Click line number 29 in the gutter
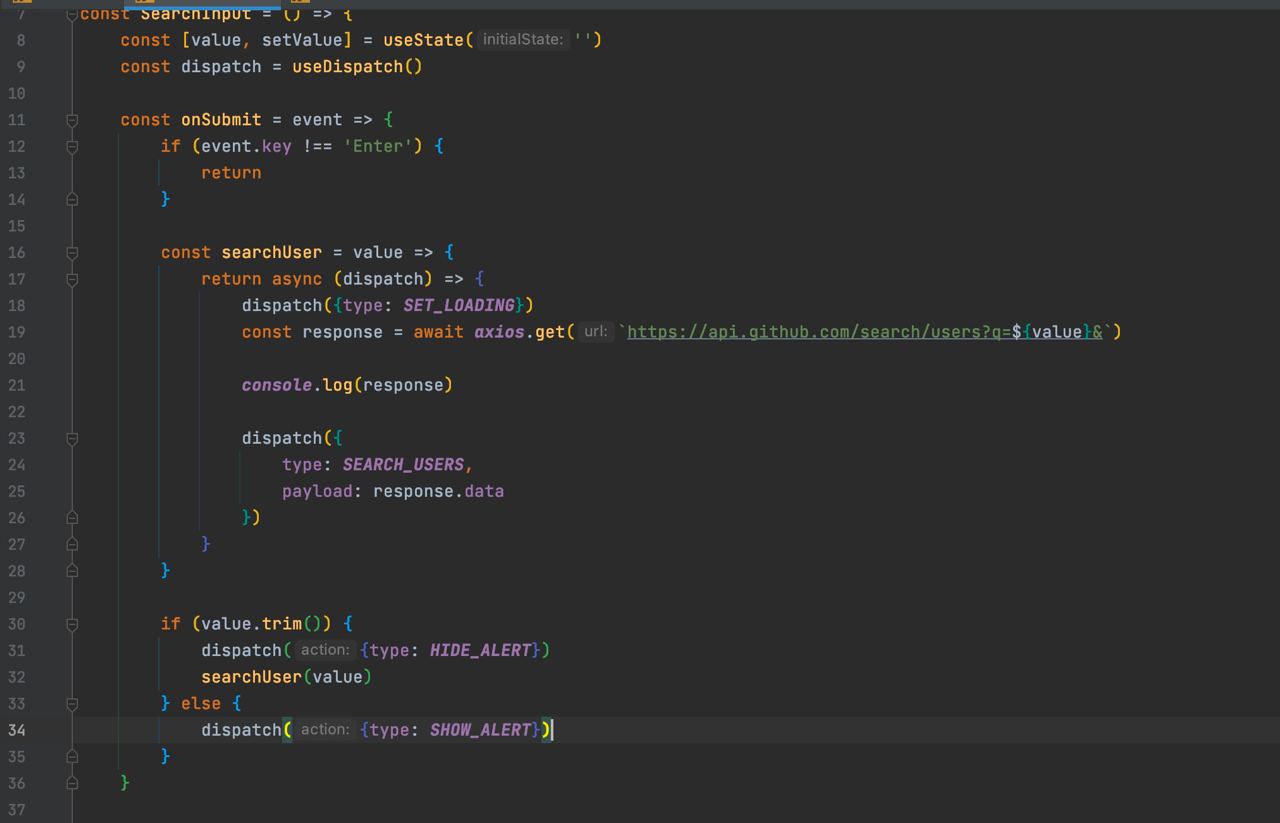The height and width of the screenshot is (823, 1280). click(16, 597)
